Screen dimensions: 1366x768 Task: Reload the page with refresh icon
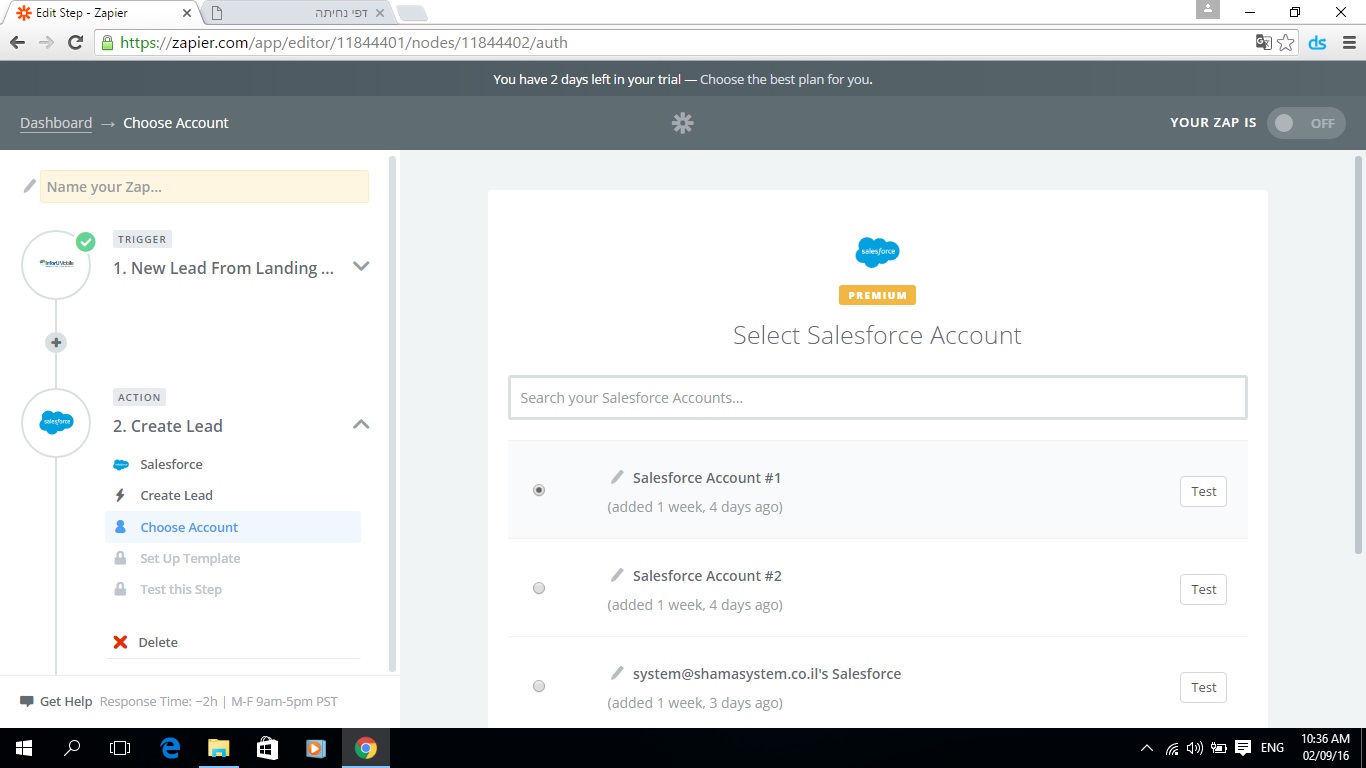75,42
